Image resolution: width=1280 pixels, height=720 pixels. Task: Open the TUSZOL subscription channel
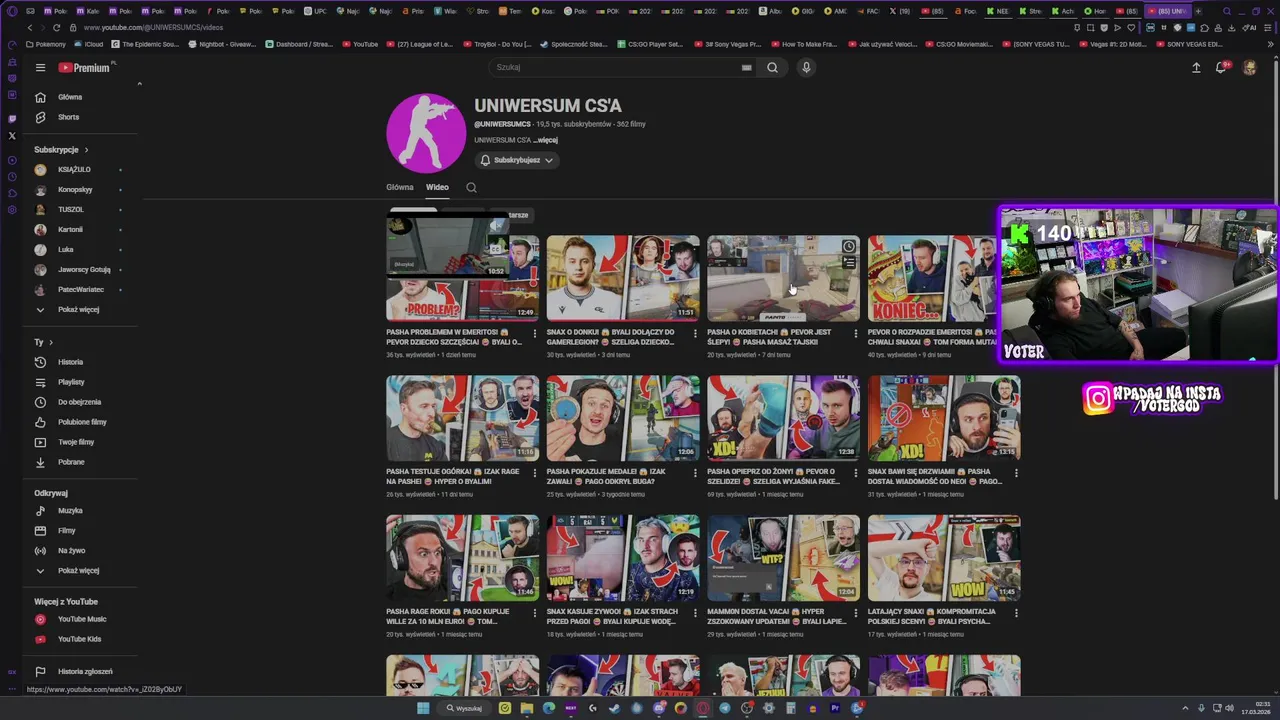(x=70, y=210)
